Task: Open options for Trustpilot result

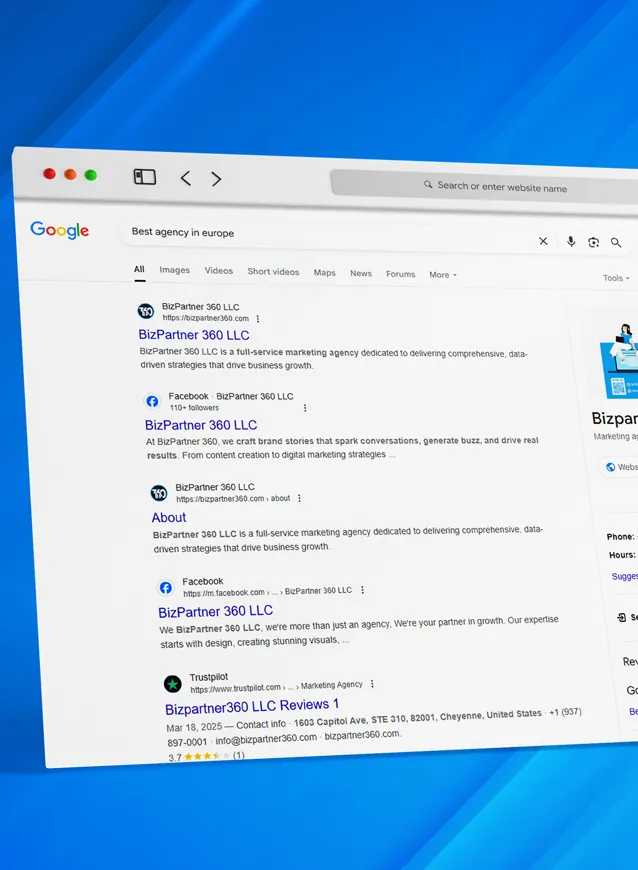Action: point(372,684)
